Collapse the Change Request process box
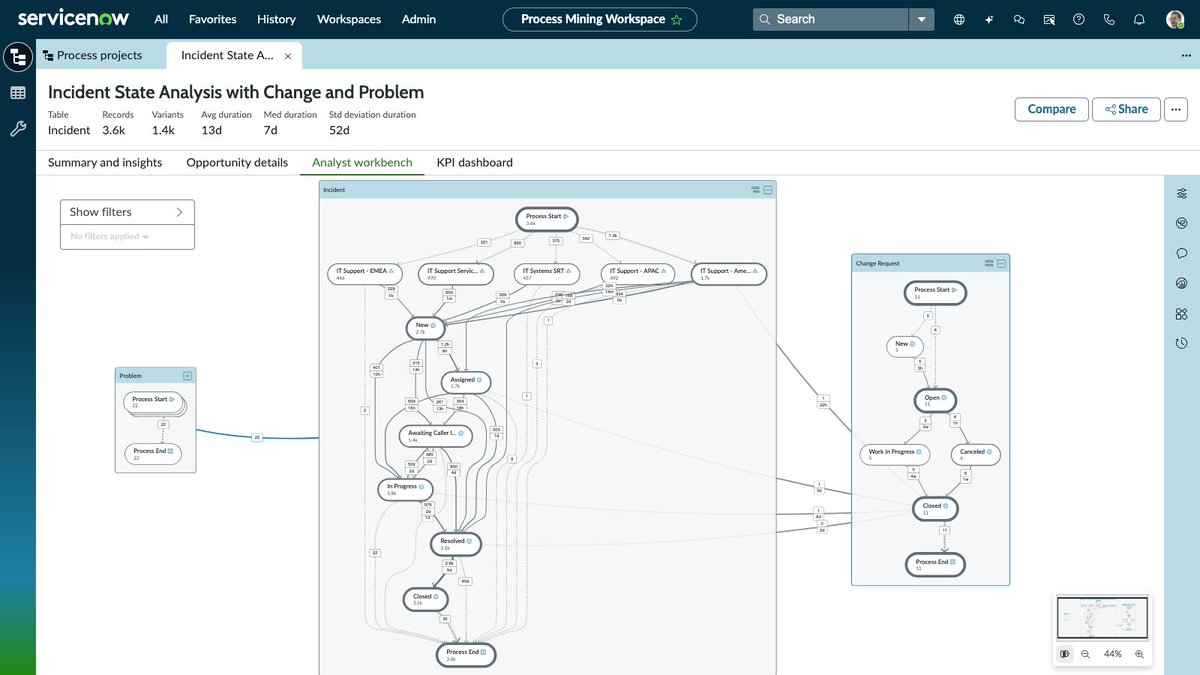Image resolution: width=1200 pixels, height=675 pixels. pos(1002,263)
